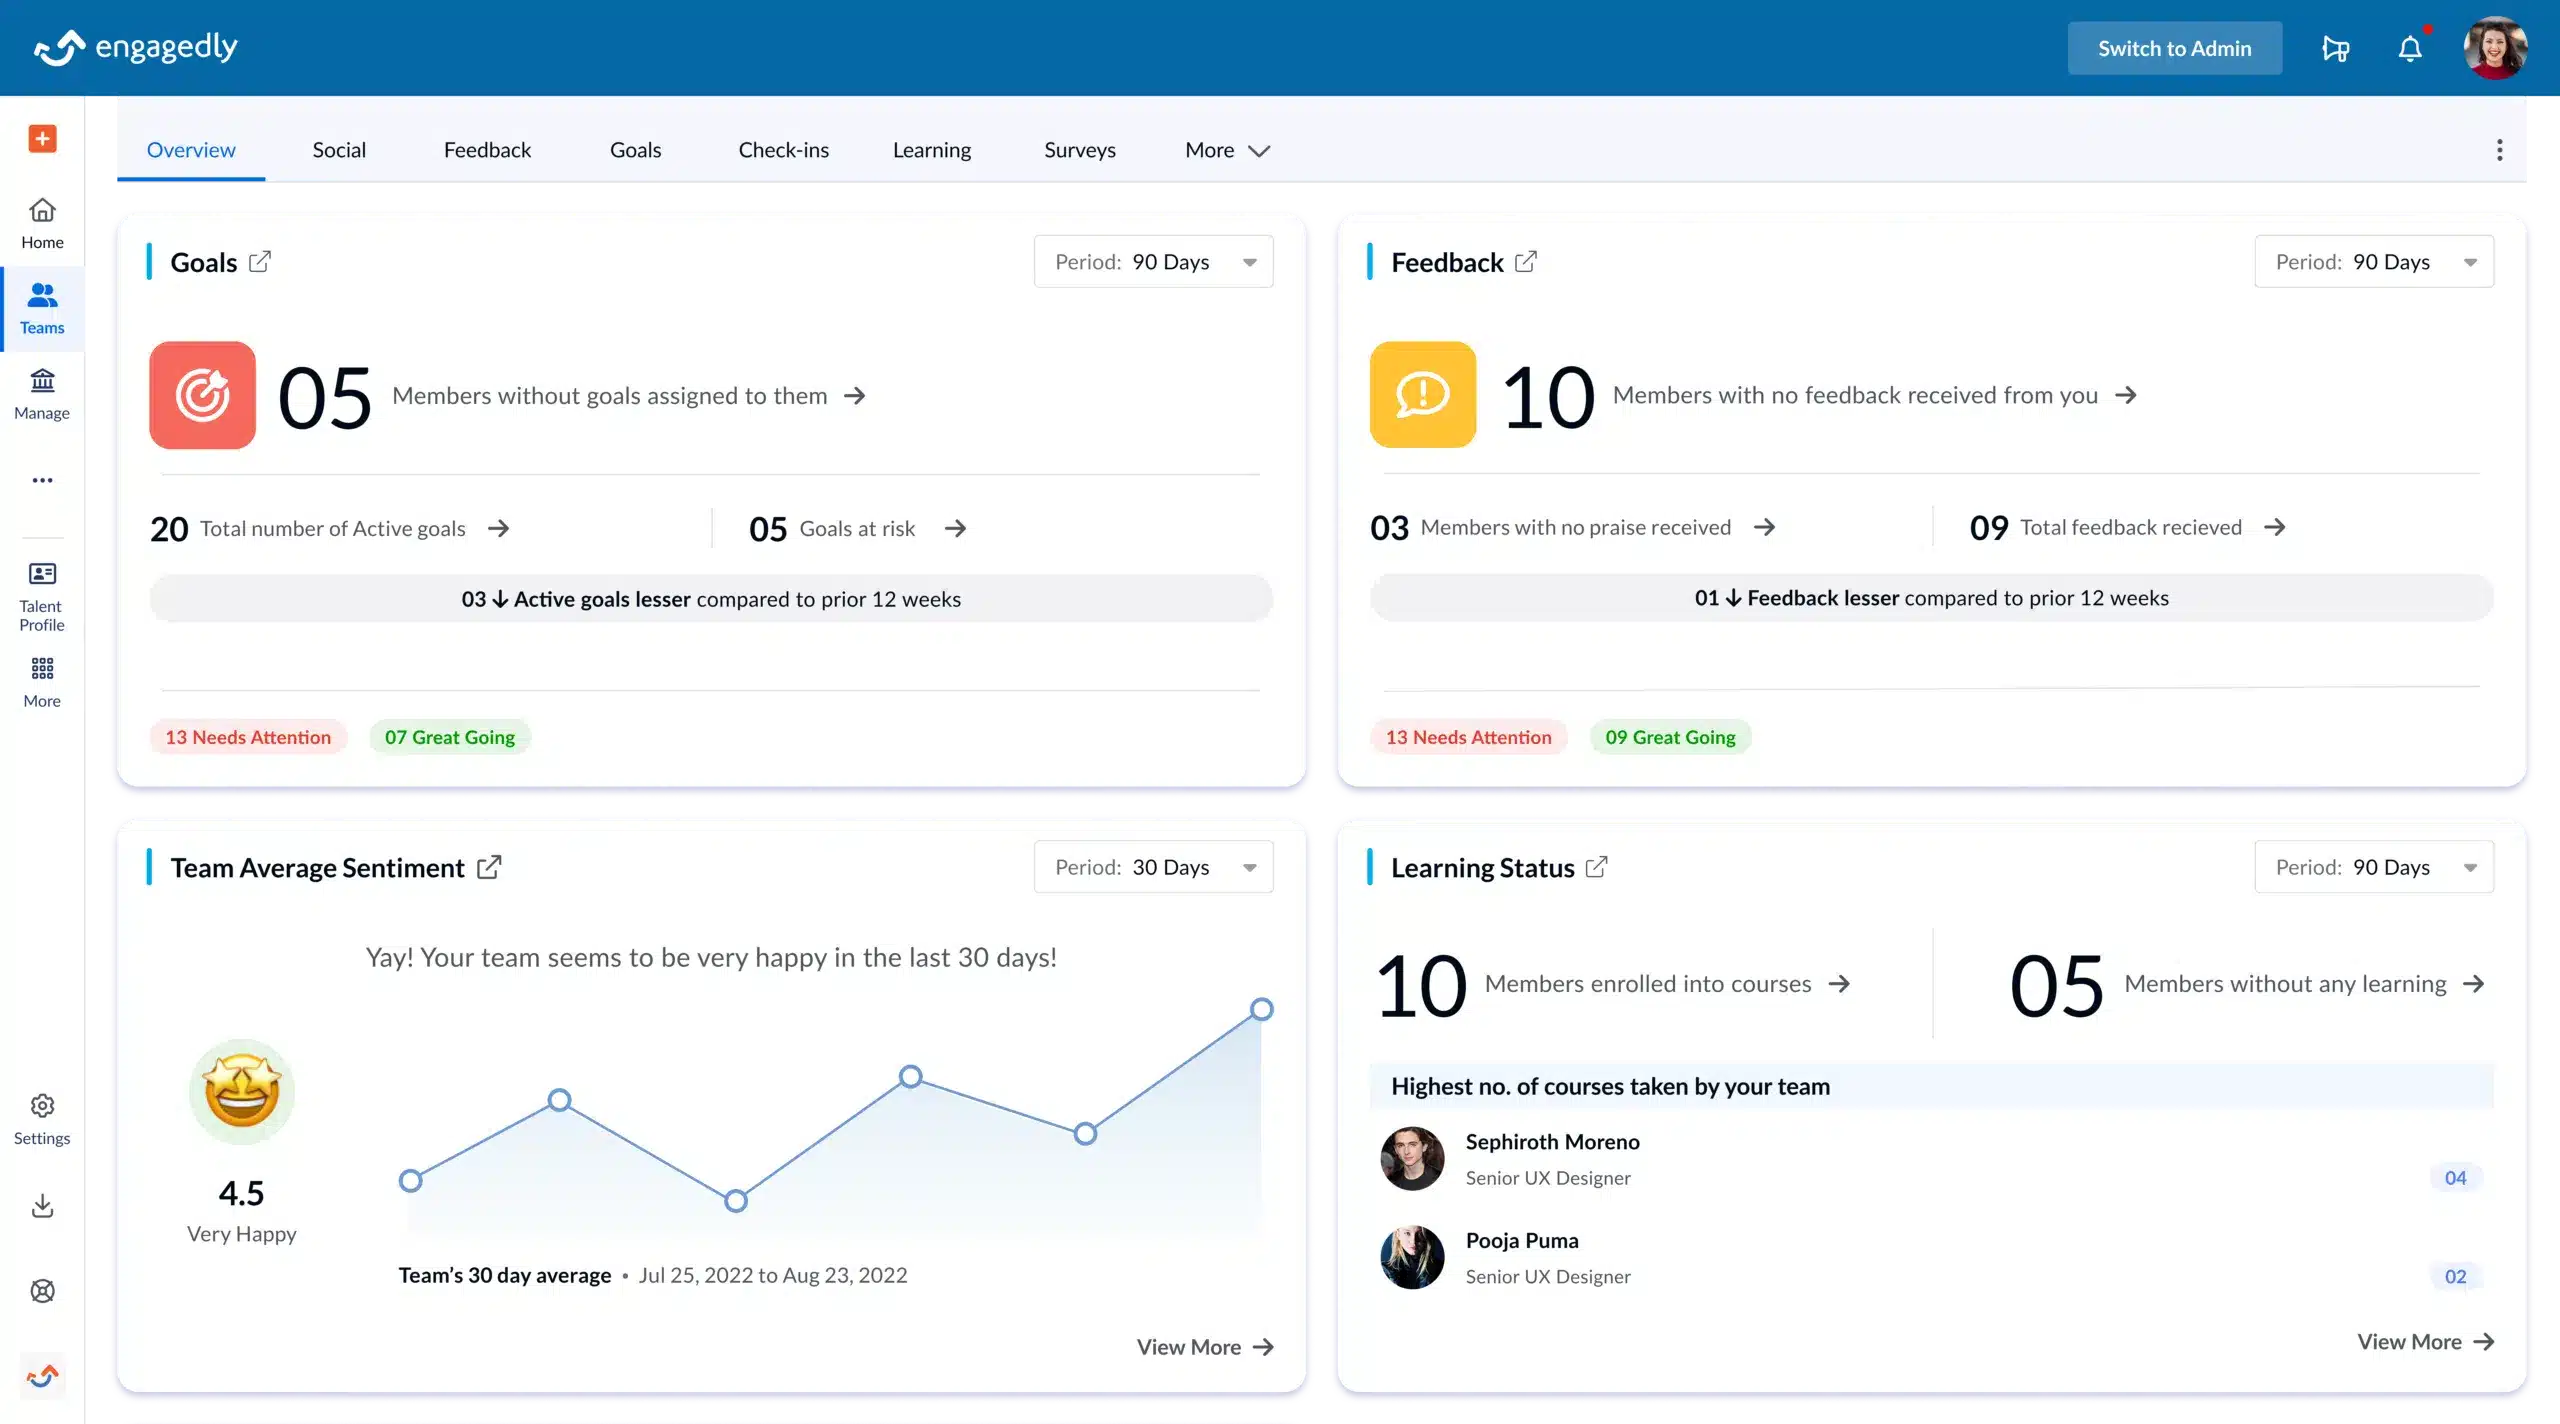Image resolution: width=2560 pixels, height=1424 pixels.
Task: Switch to the Surveys tab
Action: (x=1079, y=150)
